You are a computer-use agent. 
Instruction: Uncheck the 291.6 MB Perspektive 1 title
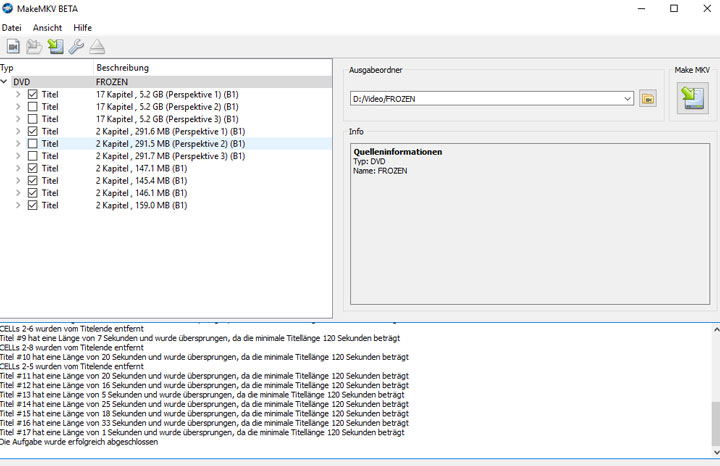(x=33, y=131)
